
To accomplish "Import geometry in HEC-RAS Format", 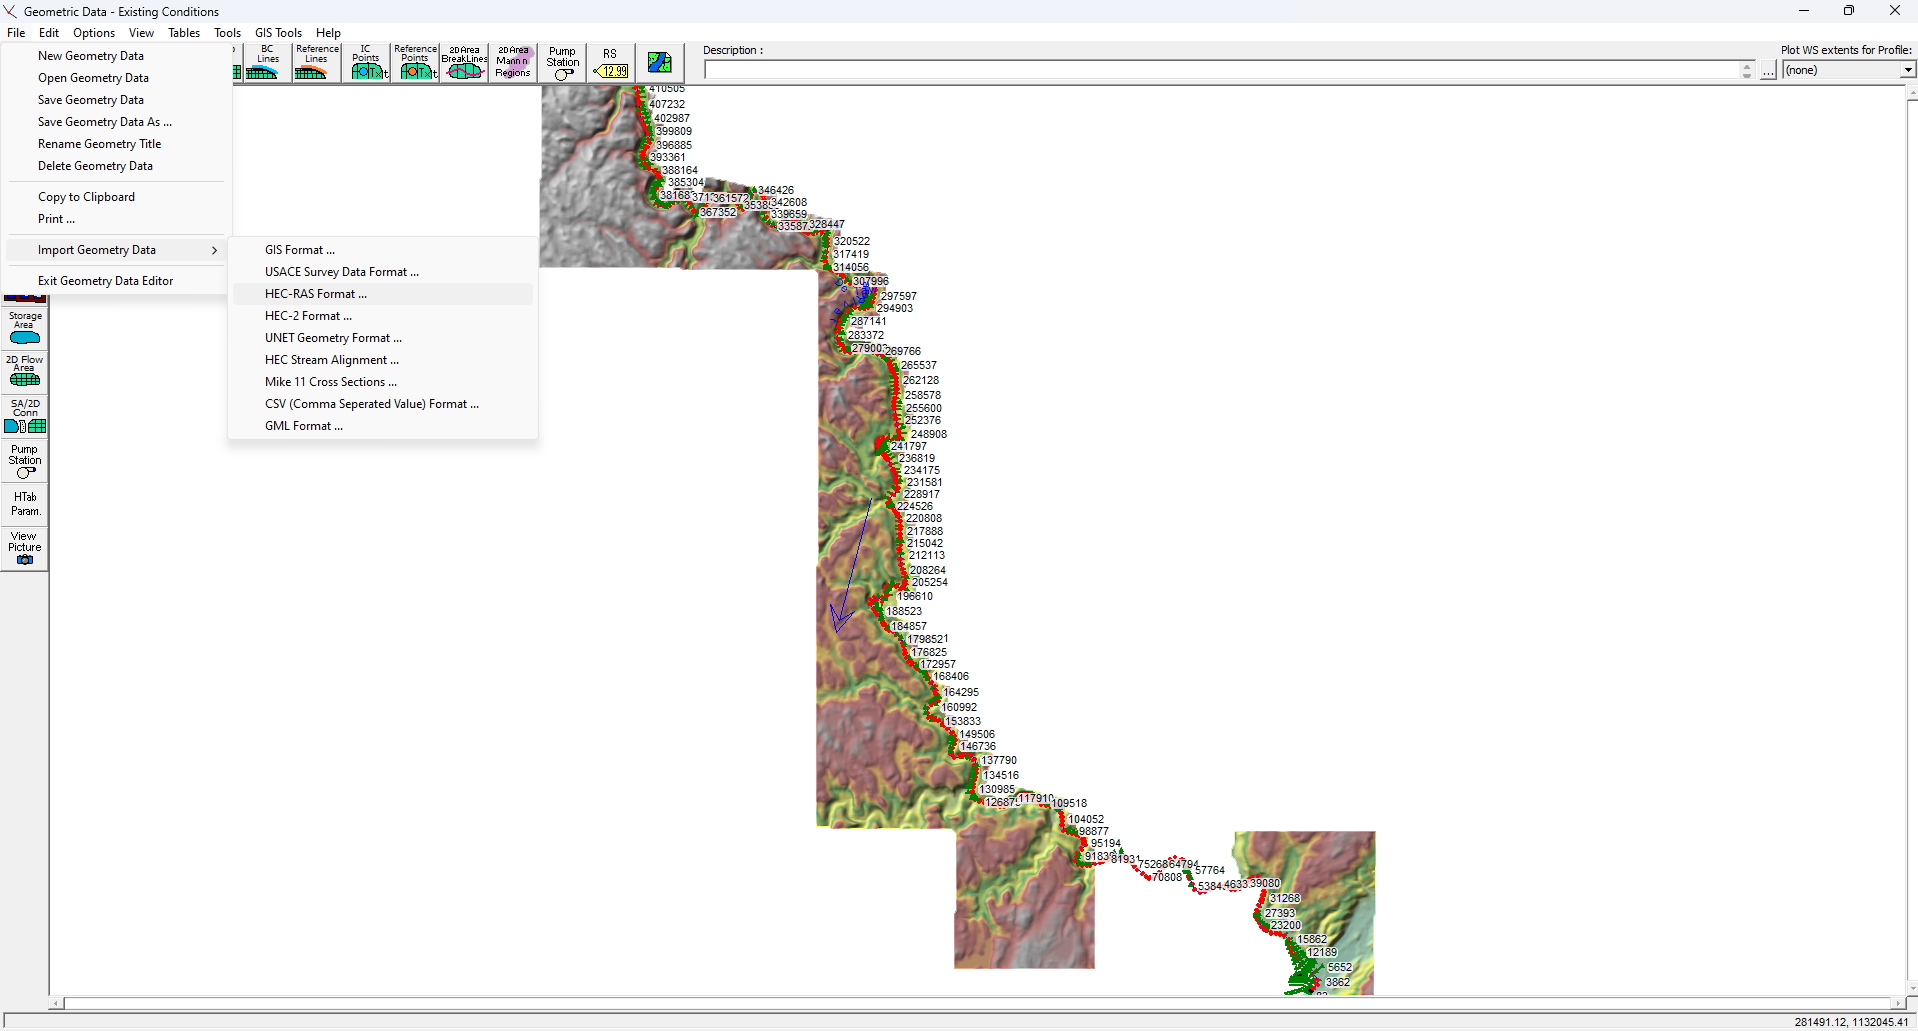I will click(x=383, y=294).
